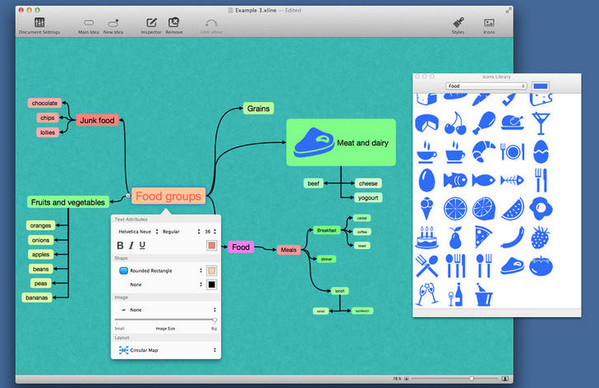Choose the clinking champagne glasses icon

(427, 294)
